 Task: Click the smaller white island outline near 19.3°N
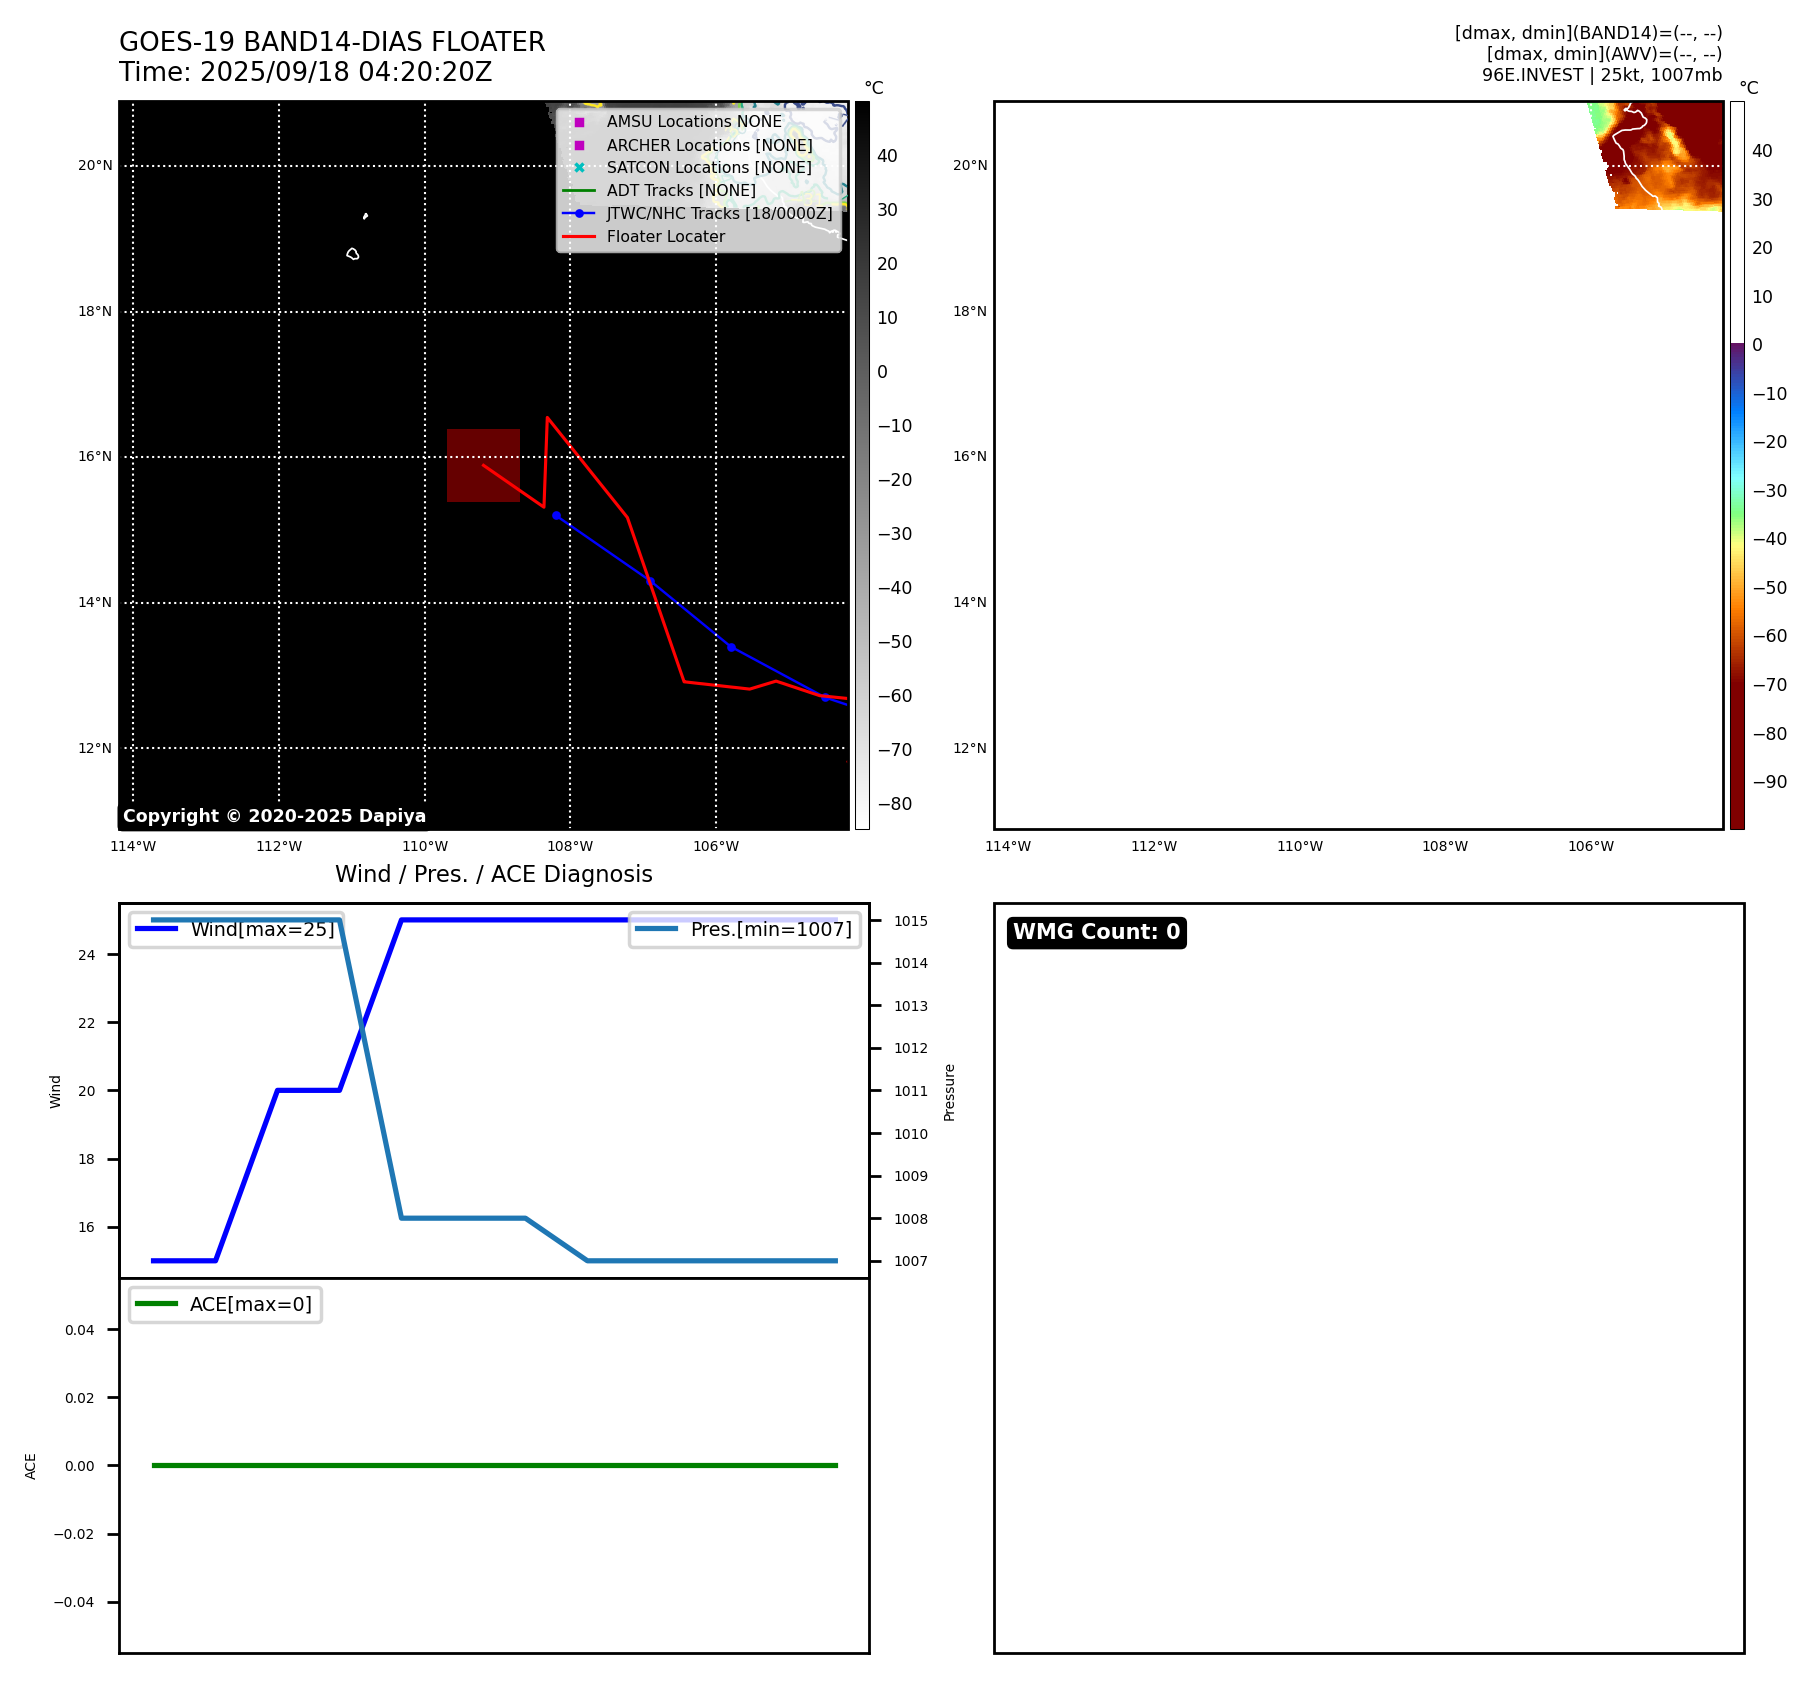(365, 216)
